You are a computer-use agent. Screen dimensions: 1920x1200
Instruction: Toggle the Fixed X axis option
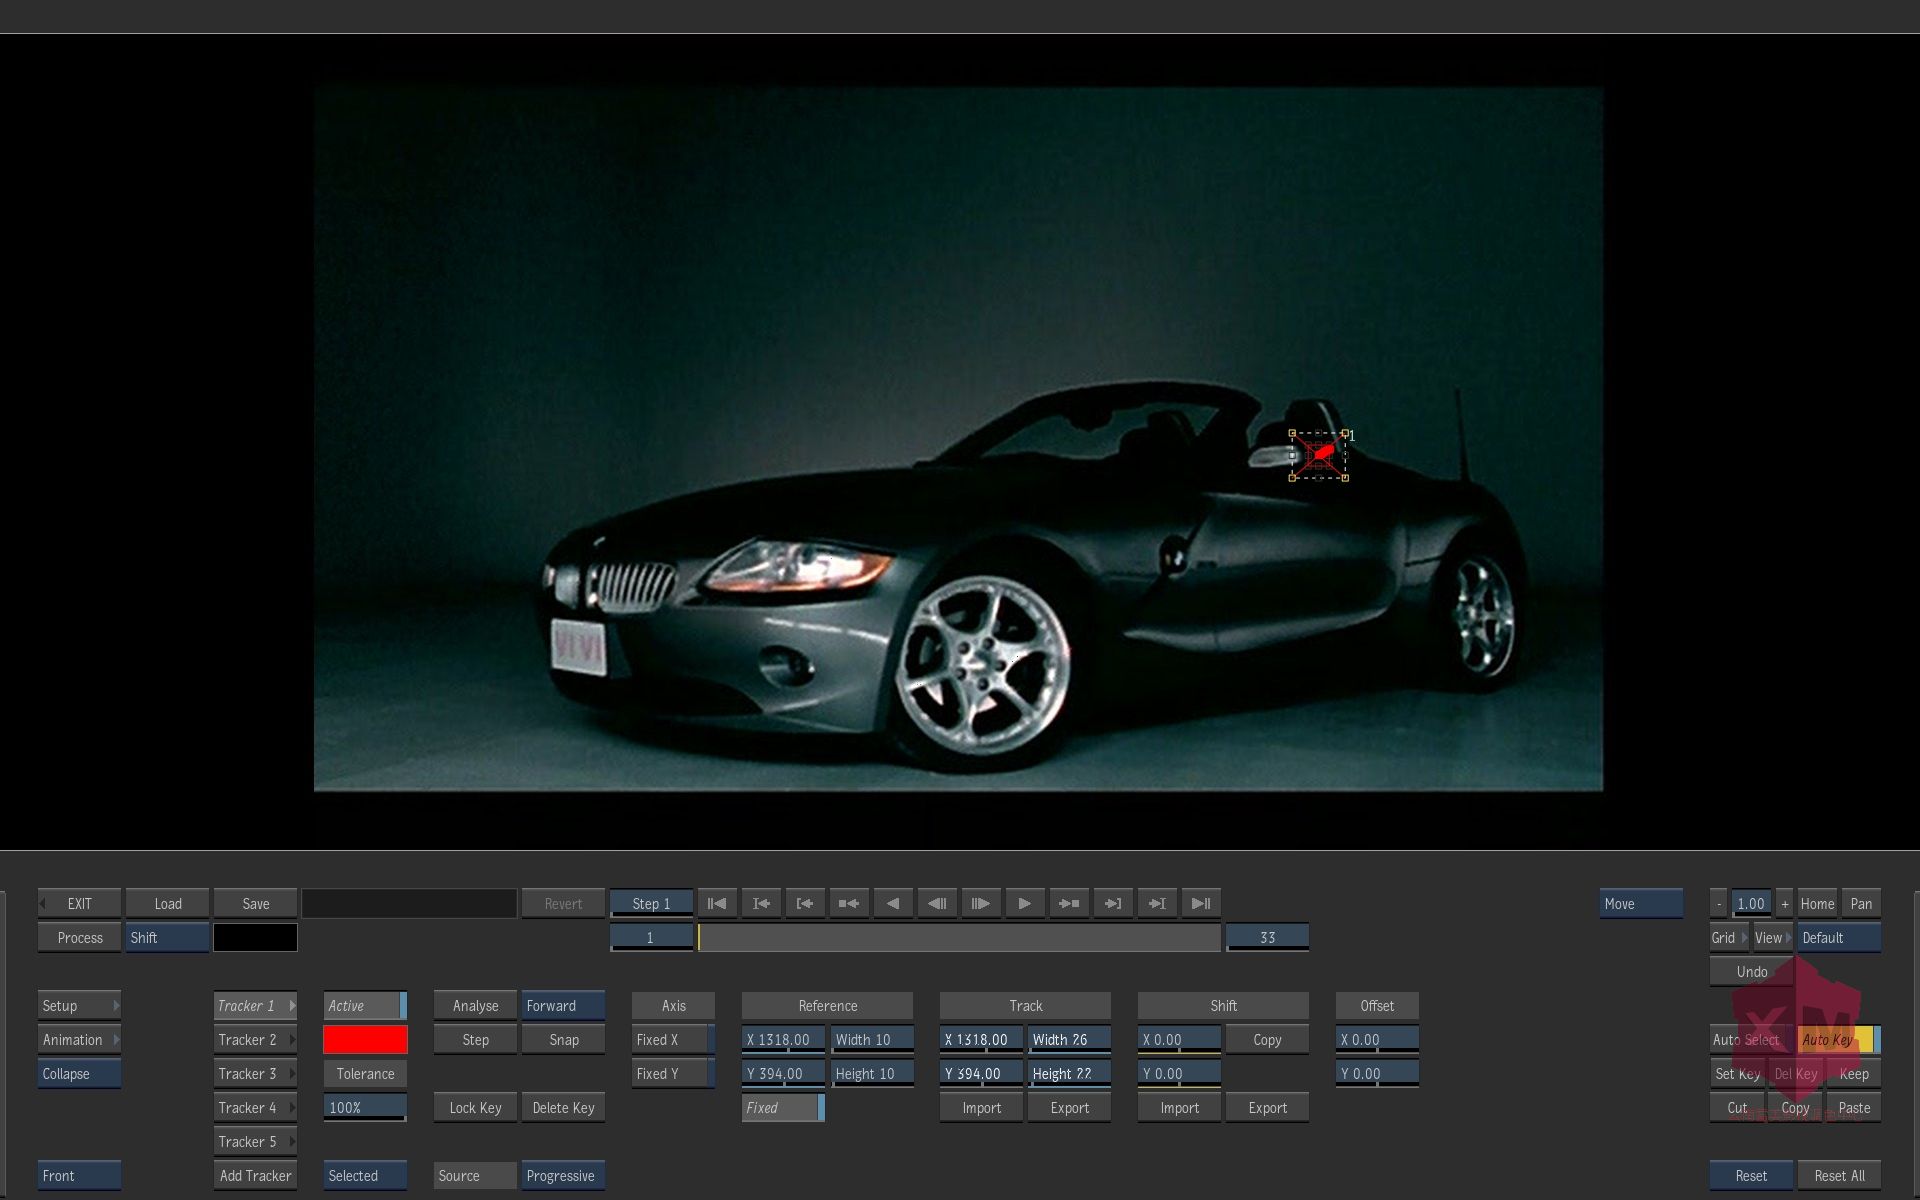pos(673,1039)
